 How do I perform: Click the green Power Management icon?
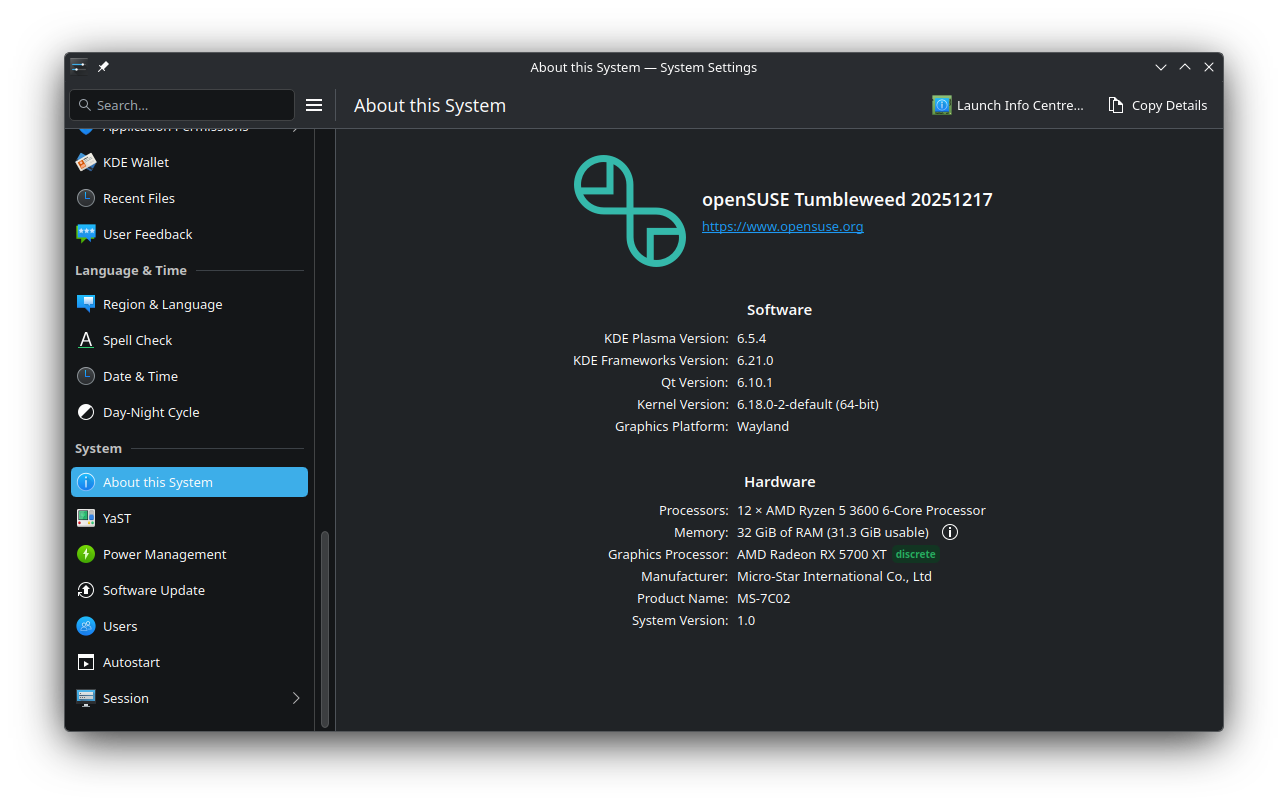pyautogui.click(x=86, y=554)
